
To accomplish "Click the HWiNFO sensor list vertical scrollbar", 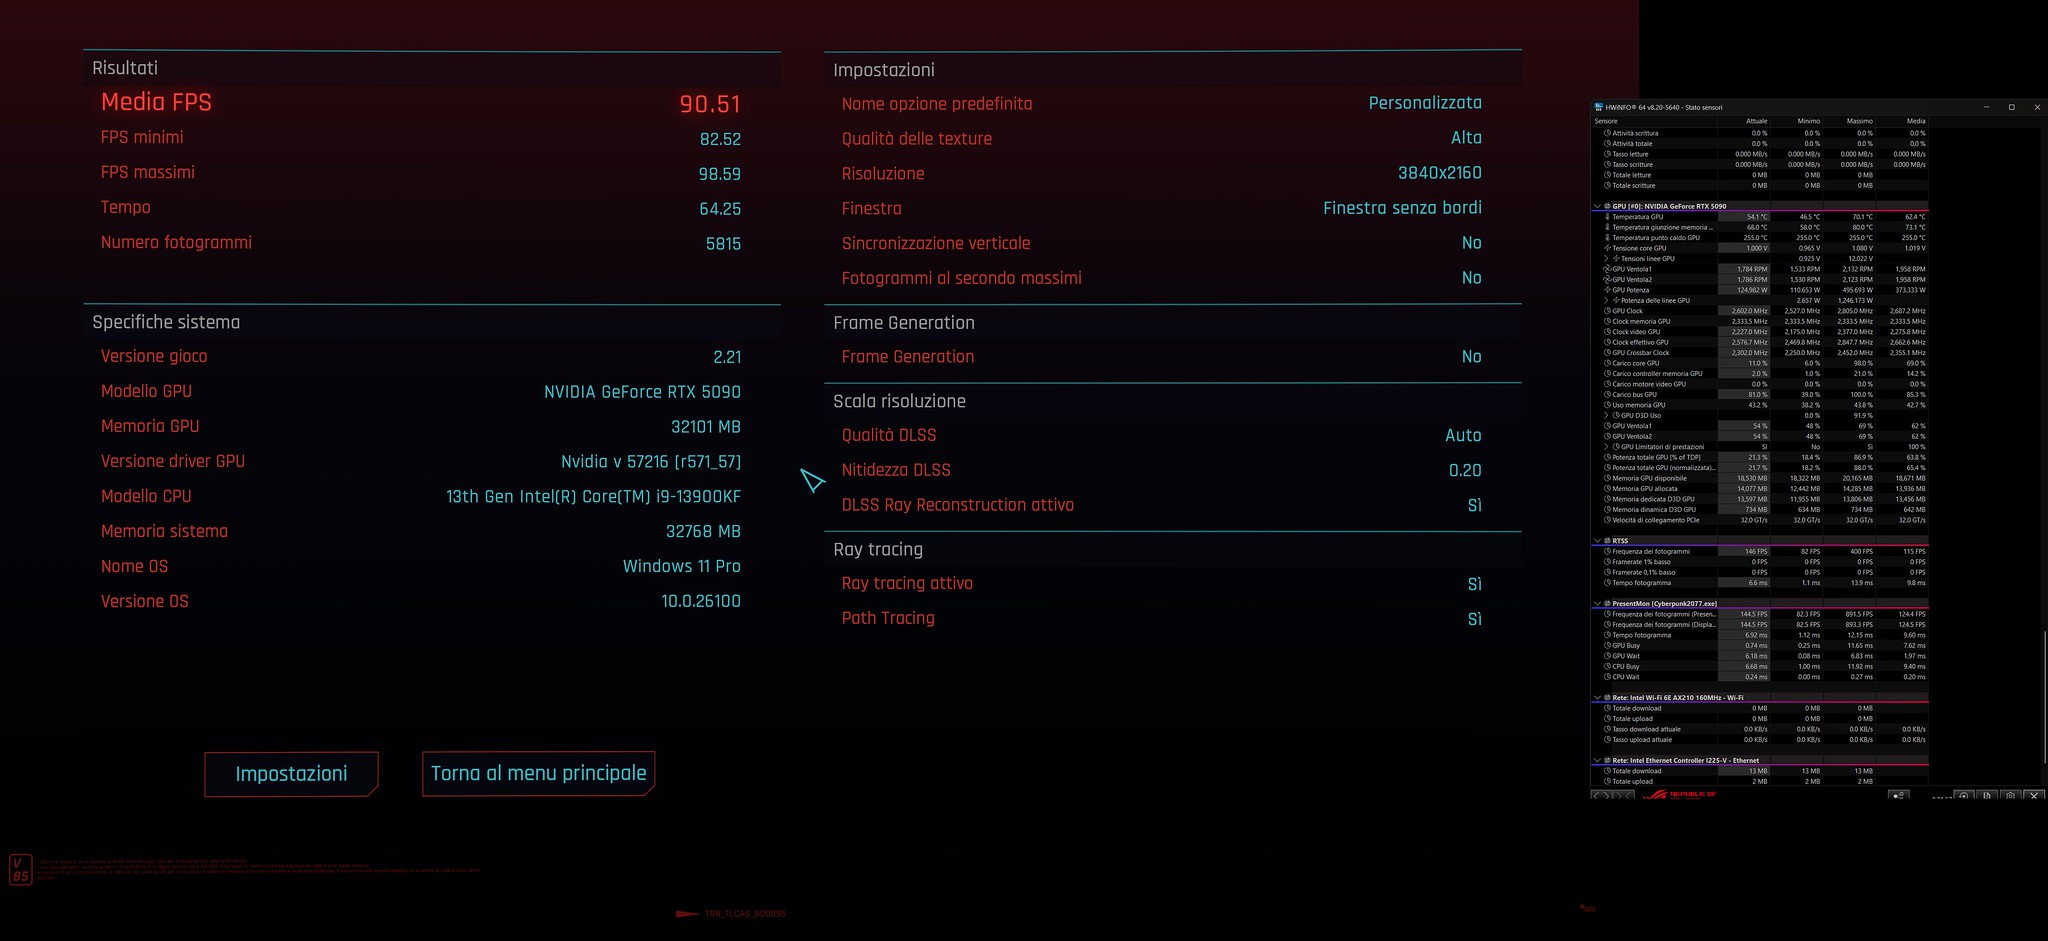I will [x=2044, y=696].
